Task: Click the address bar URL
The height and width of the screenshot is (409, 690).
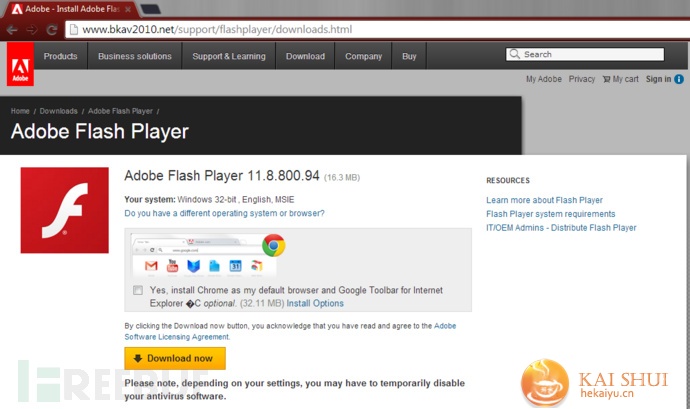Action: coord(217,29)
